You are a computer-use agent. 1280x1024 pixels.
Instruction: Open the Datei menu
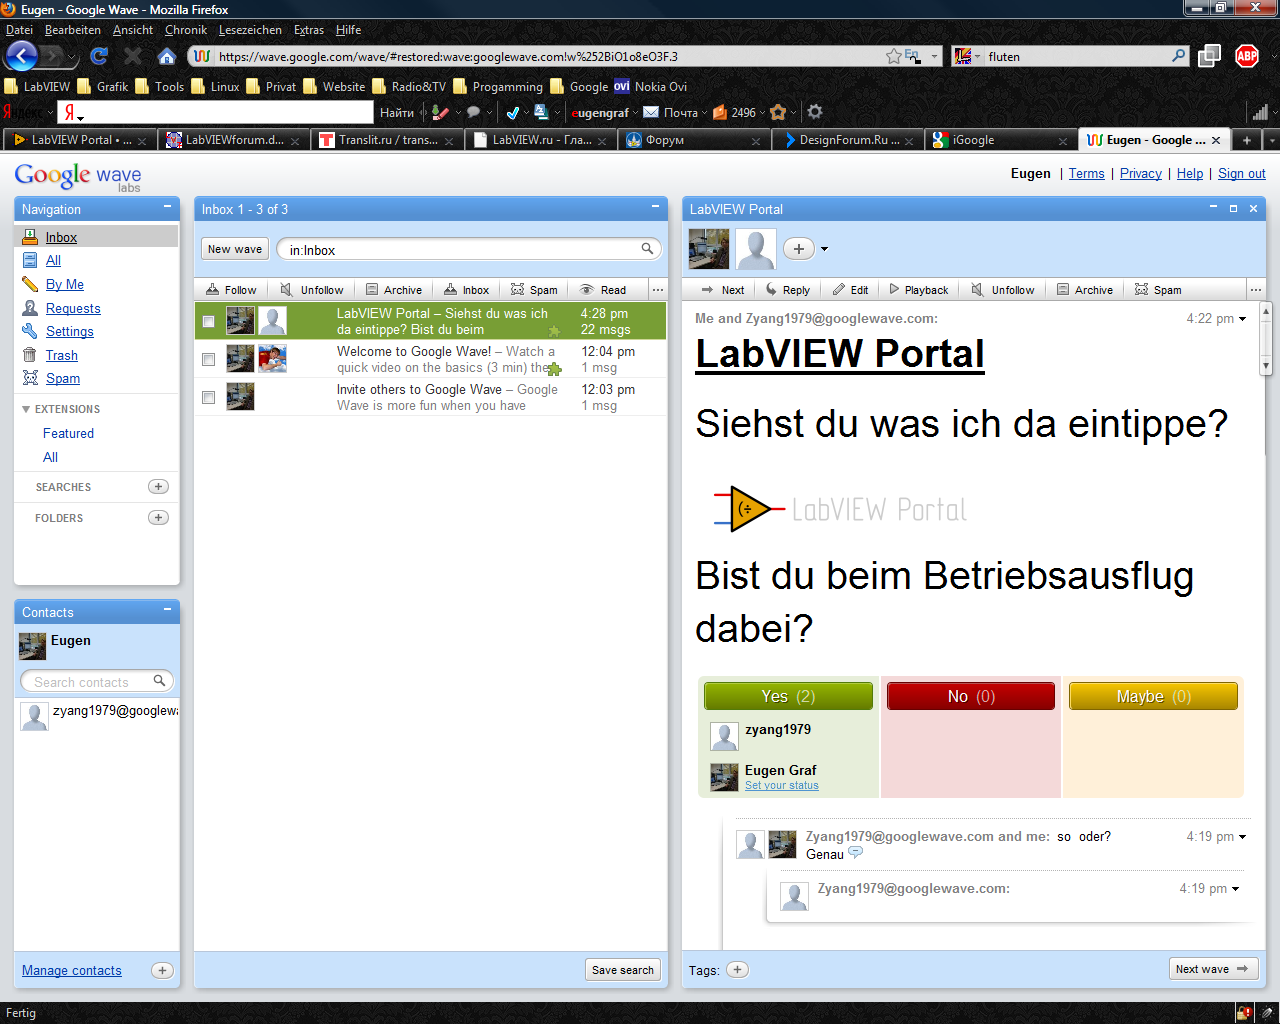point(19,30)
